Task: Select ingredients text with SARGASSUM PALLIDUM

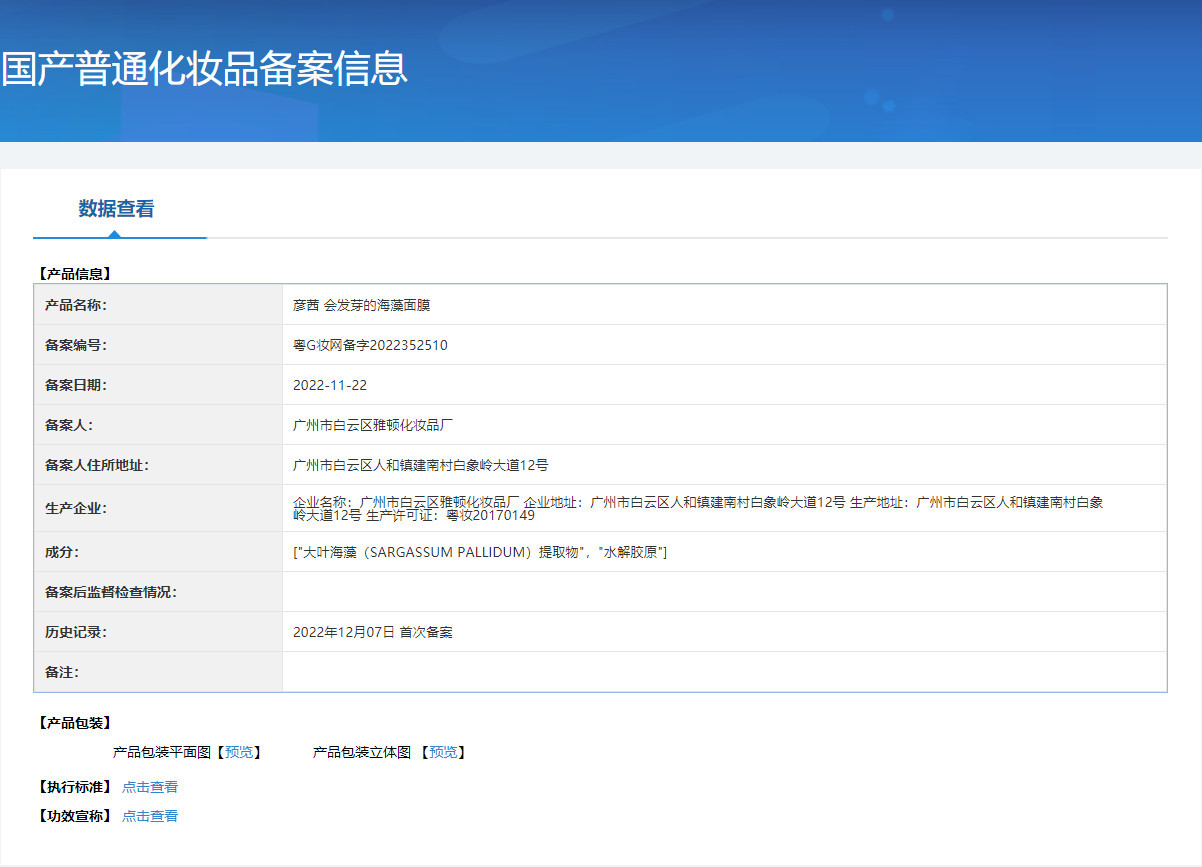Action: tap(480, 552)
